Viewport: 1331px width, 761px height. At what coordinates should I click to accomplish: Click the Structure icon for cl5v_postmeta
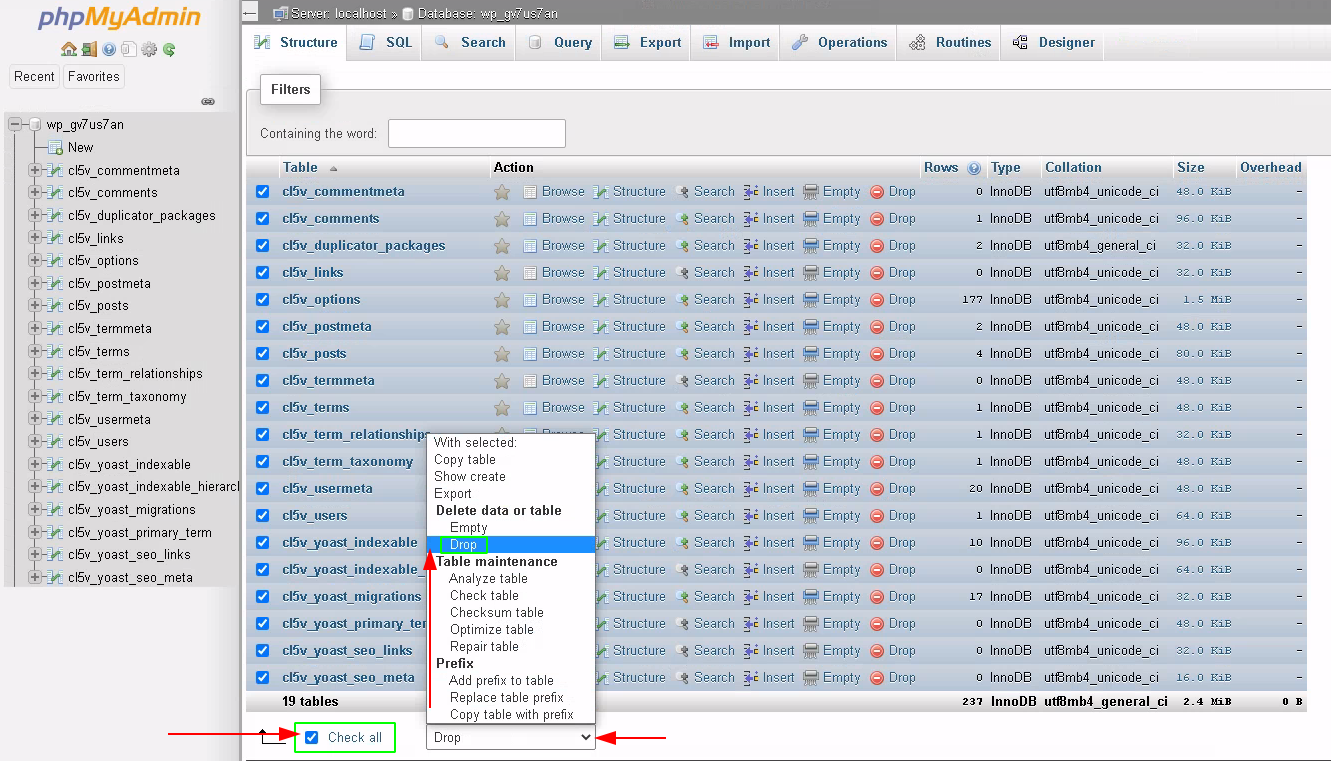[x=601, y=327]
